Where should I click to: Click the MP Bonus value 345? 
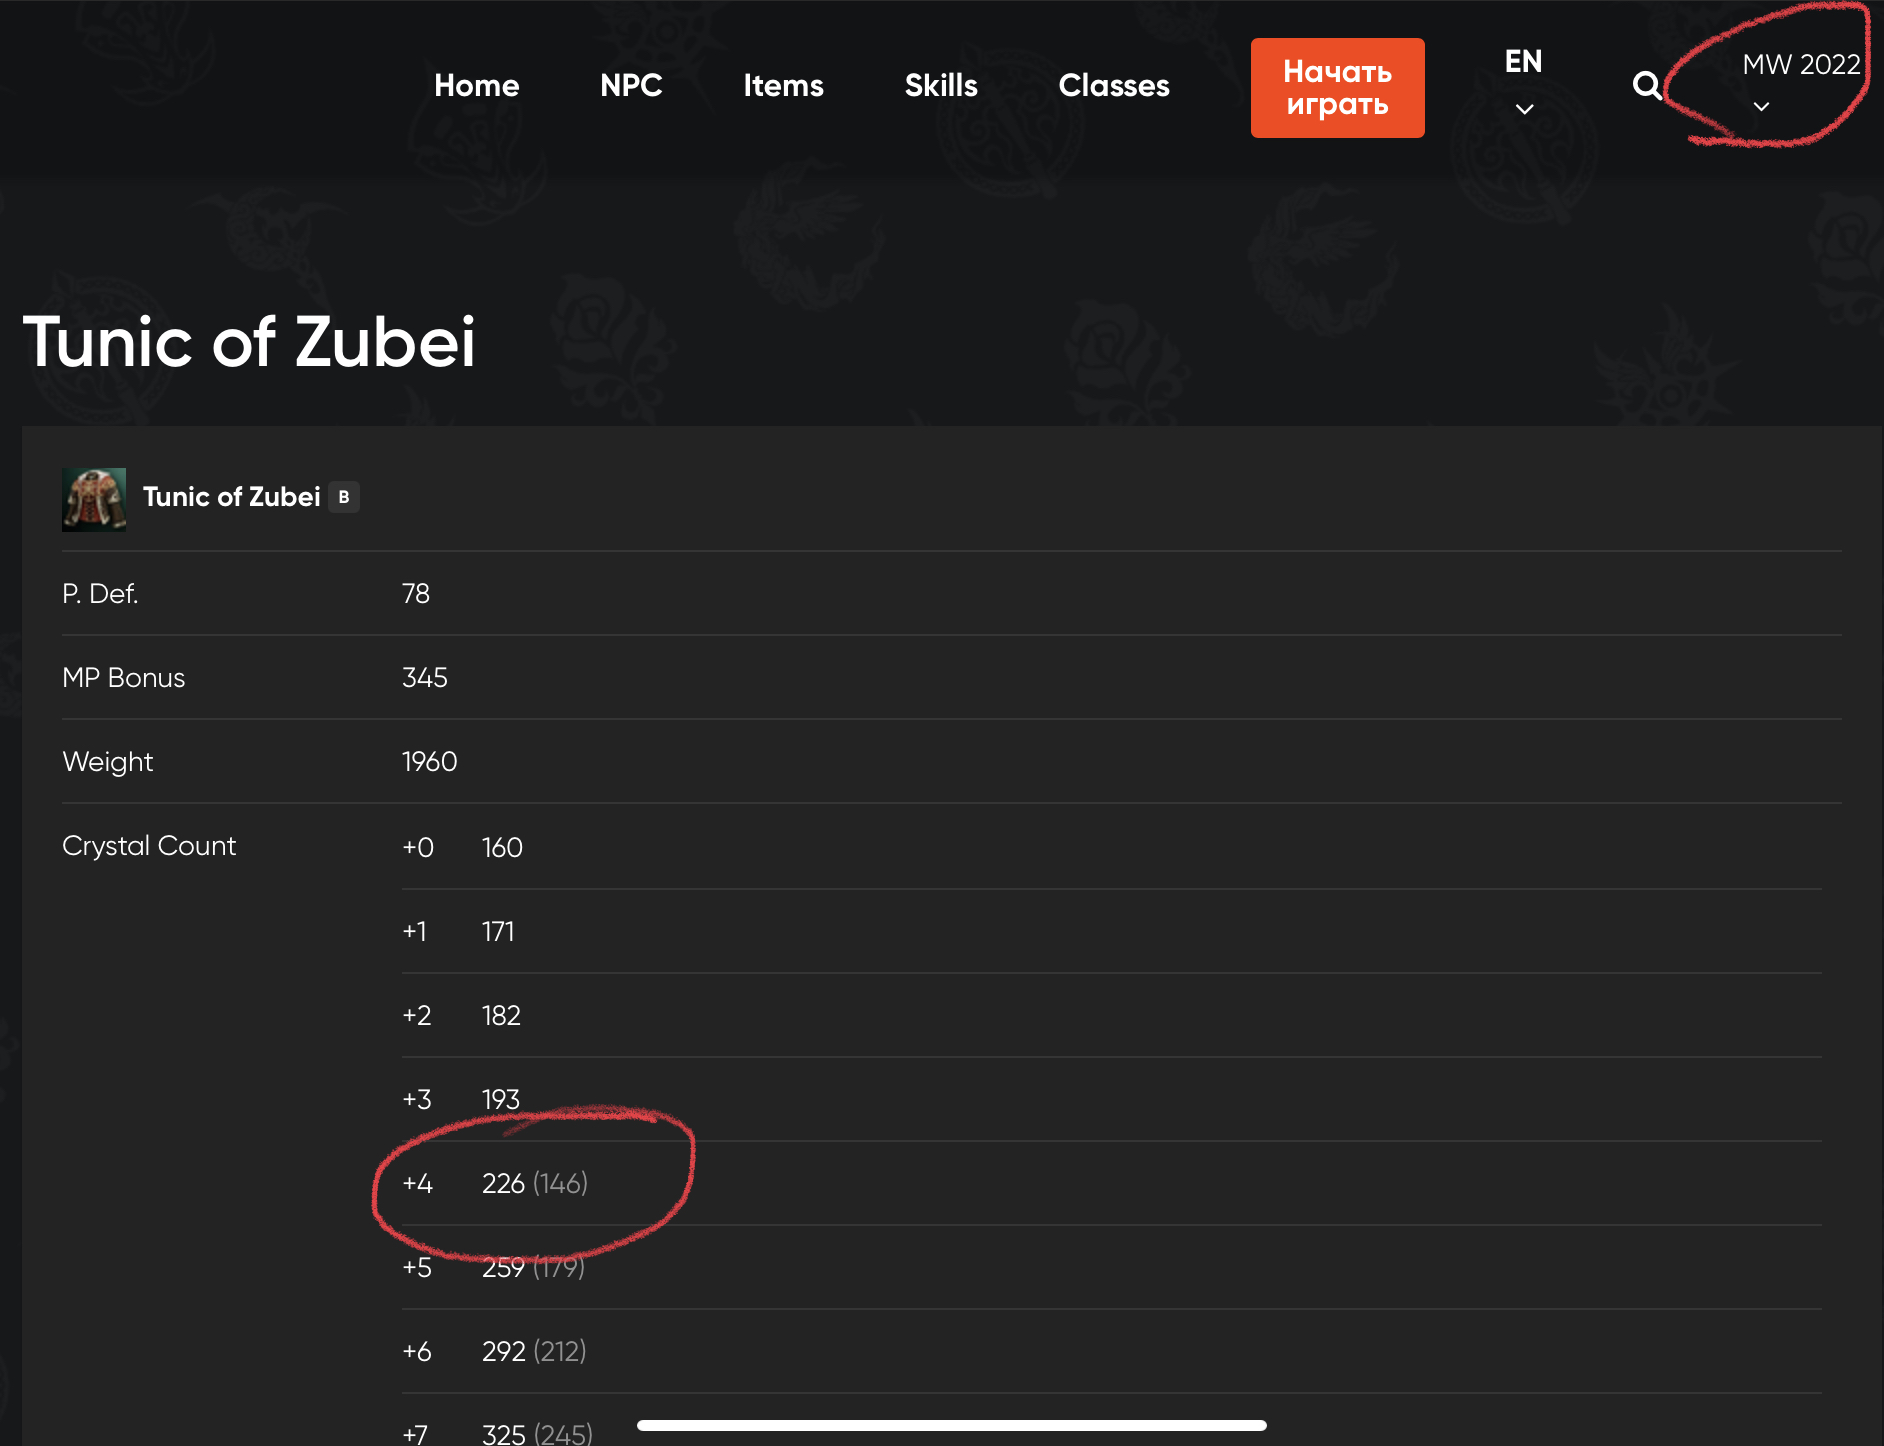[425, 678]
